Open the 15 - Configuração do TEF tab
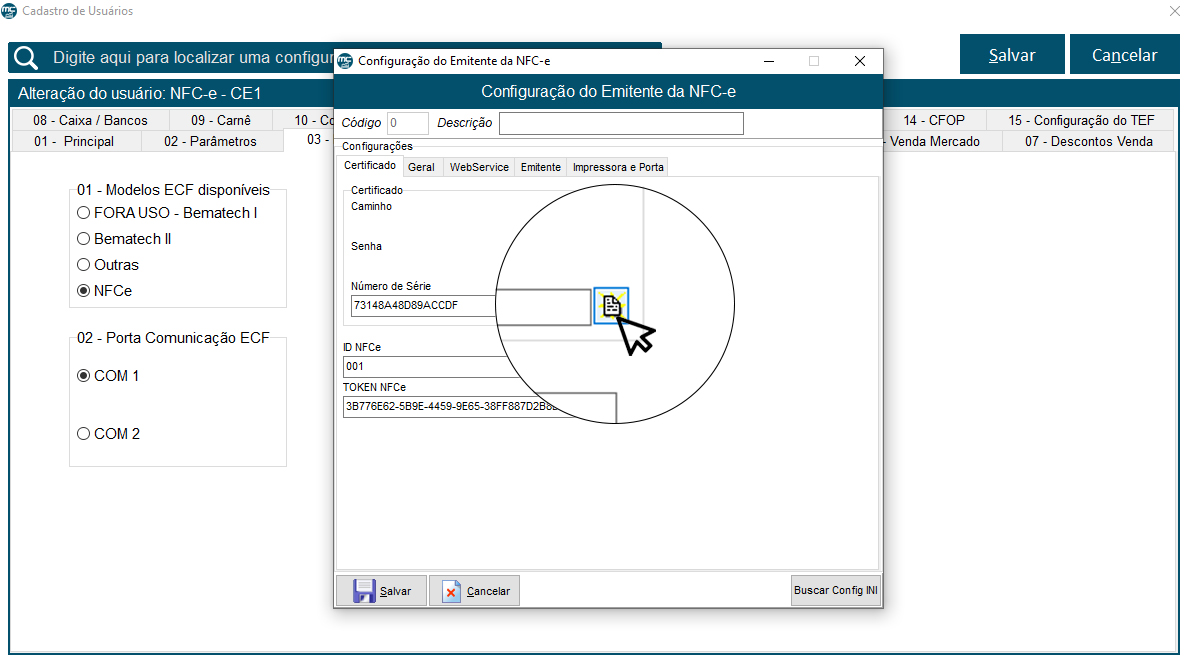The height and width of the screenshot is (665, 1190). pos(1080,120)
